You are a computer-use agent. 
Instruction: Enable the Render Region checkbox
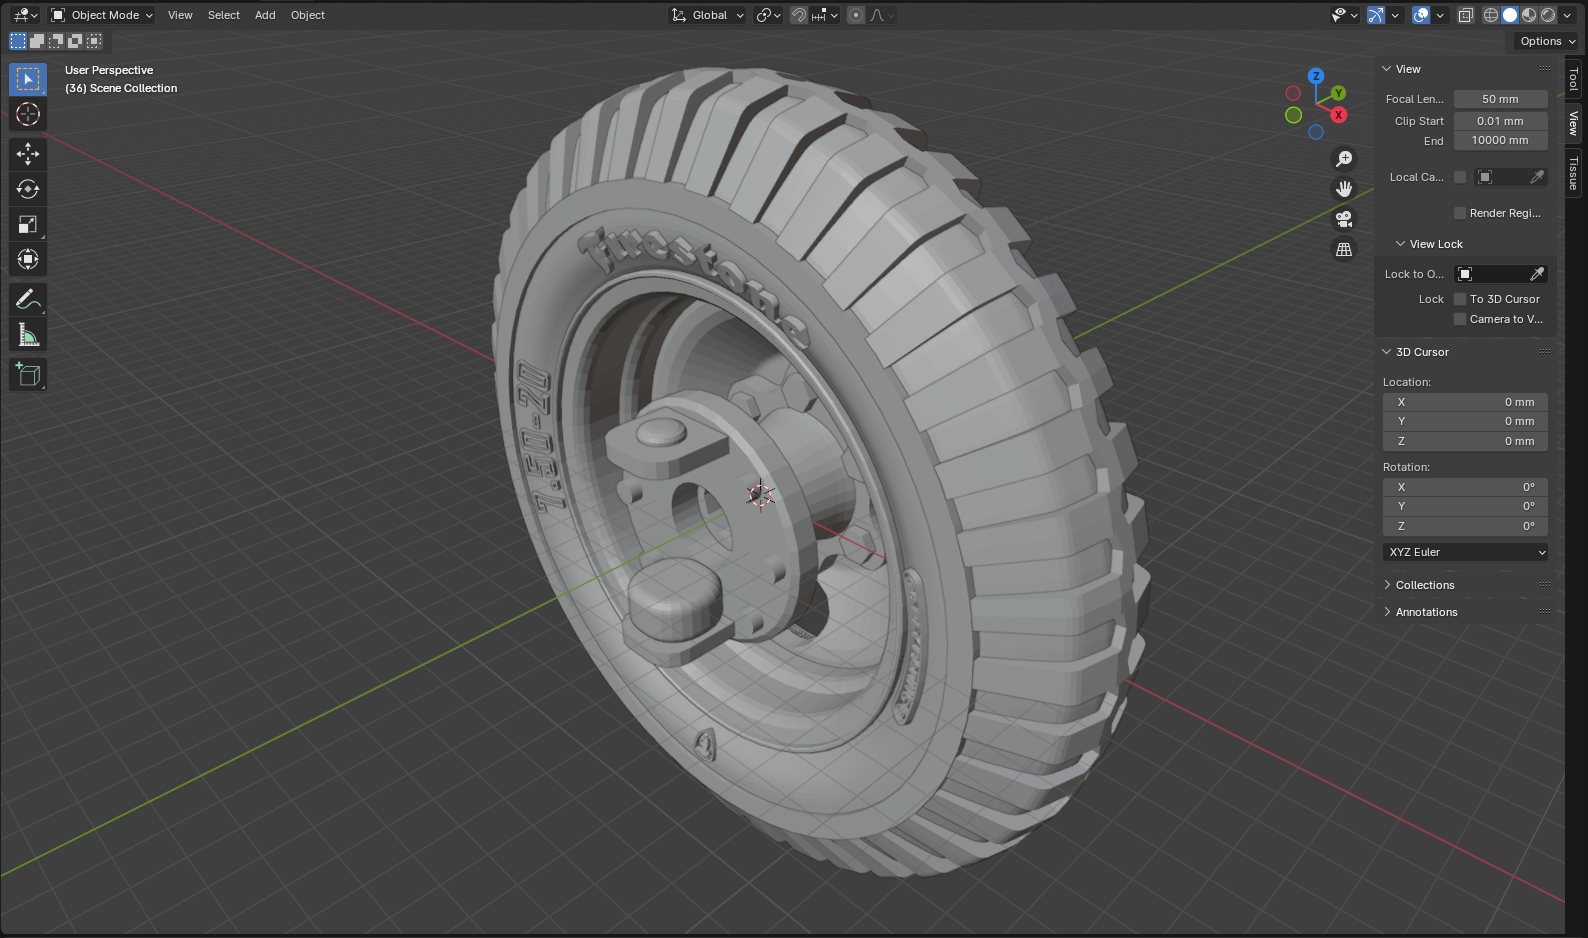pos(1460,213)
